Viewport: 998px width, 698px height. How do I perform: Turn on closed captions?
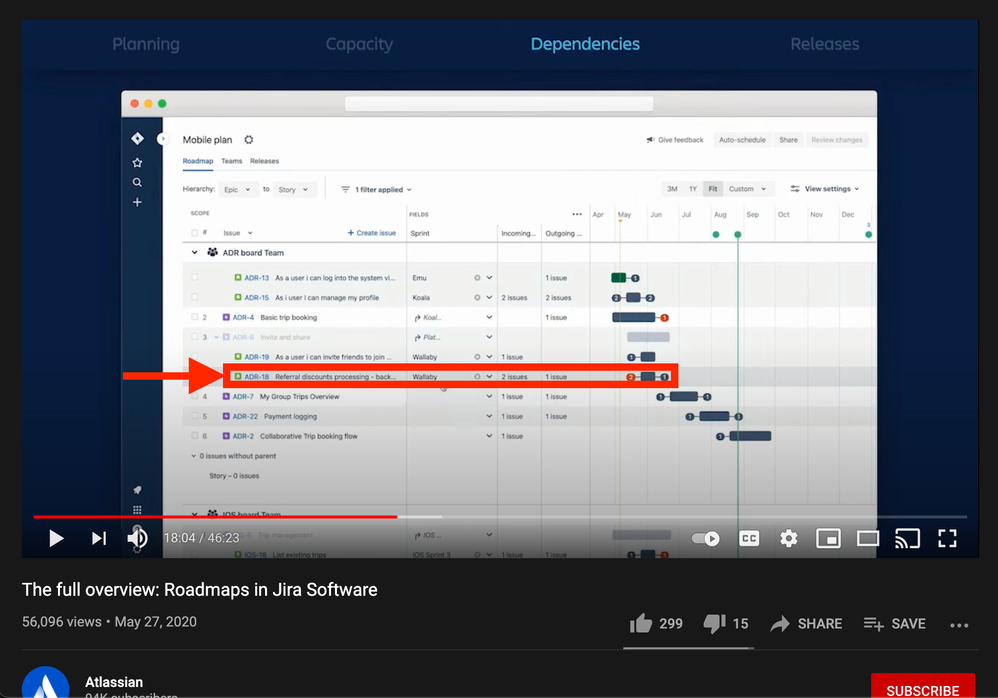pos(749,538)
